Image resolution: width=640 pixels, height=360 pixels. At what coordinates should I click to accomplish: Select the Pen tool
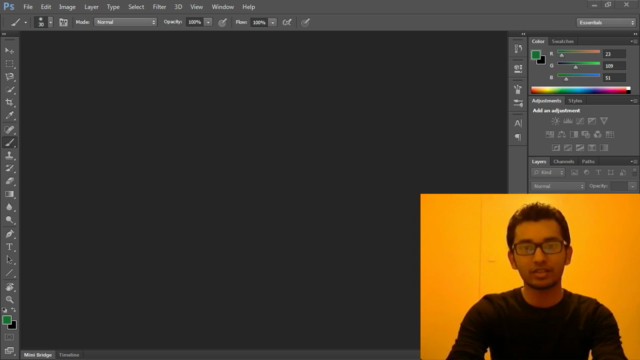pyautogui.click(x=9, y=234)
